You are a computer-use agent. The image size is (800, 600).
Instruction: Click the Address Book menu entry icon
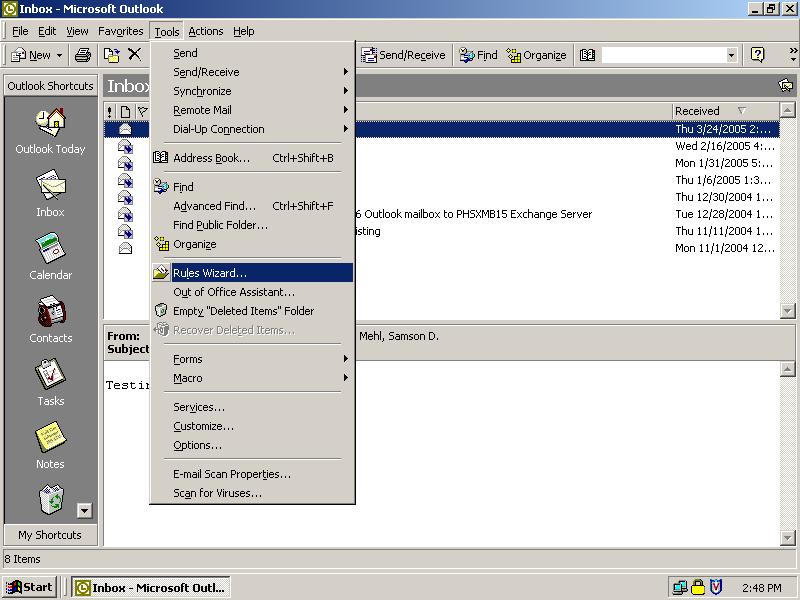tap(161, 158)
